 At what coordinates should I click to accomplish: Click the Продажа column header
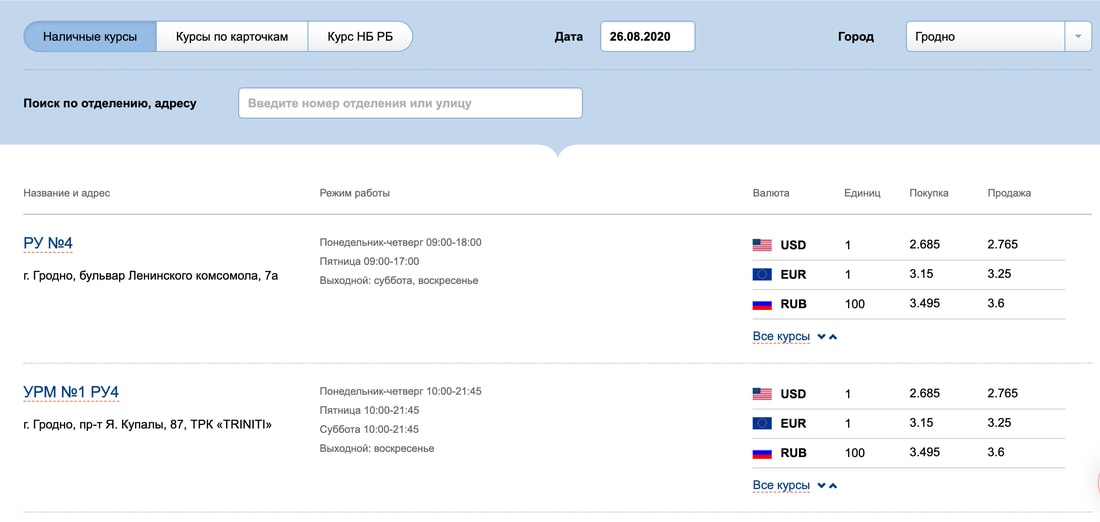click(1009, 193)
